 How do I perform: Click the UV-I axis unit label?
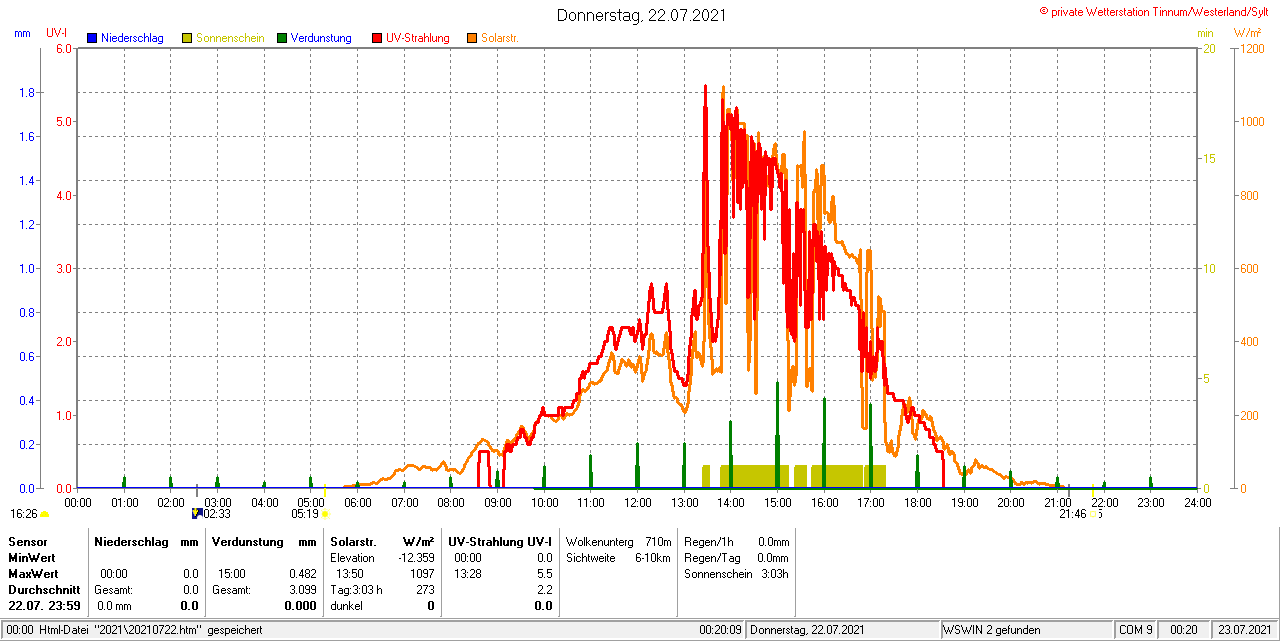pyautogui.click(x=57, y=33)
